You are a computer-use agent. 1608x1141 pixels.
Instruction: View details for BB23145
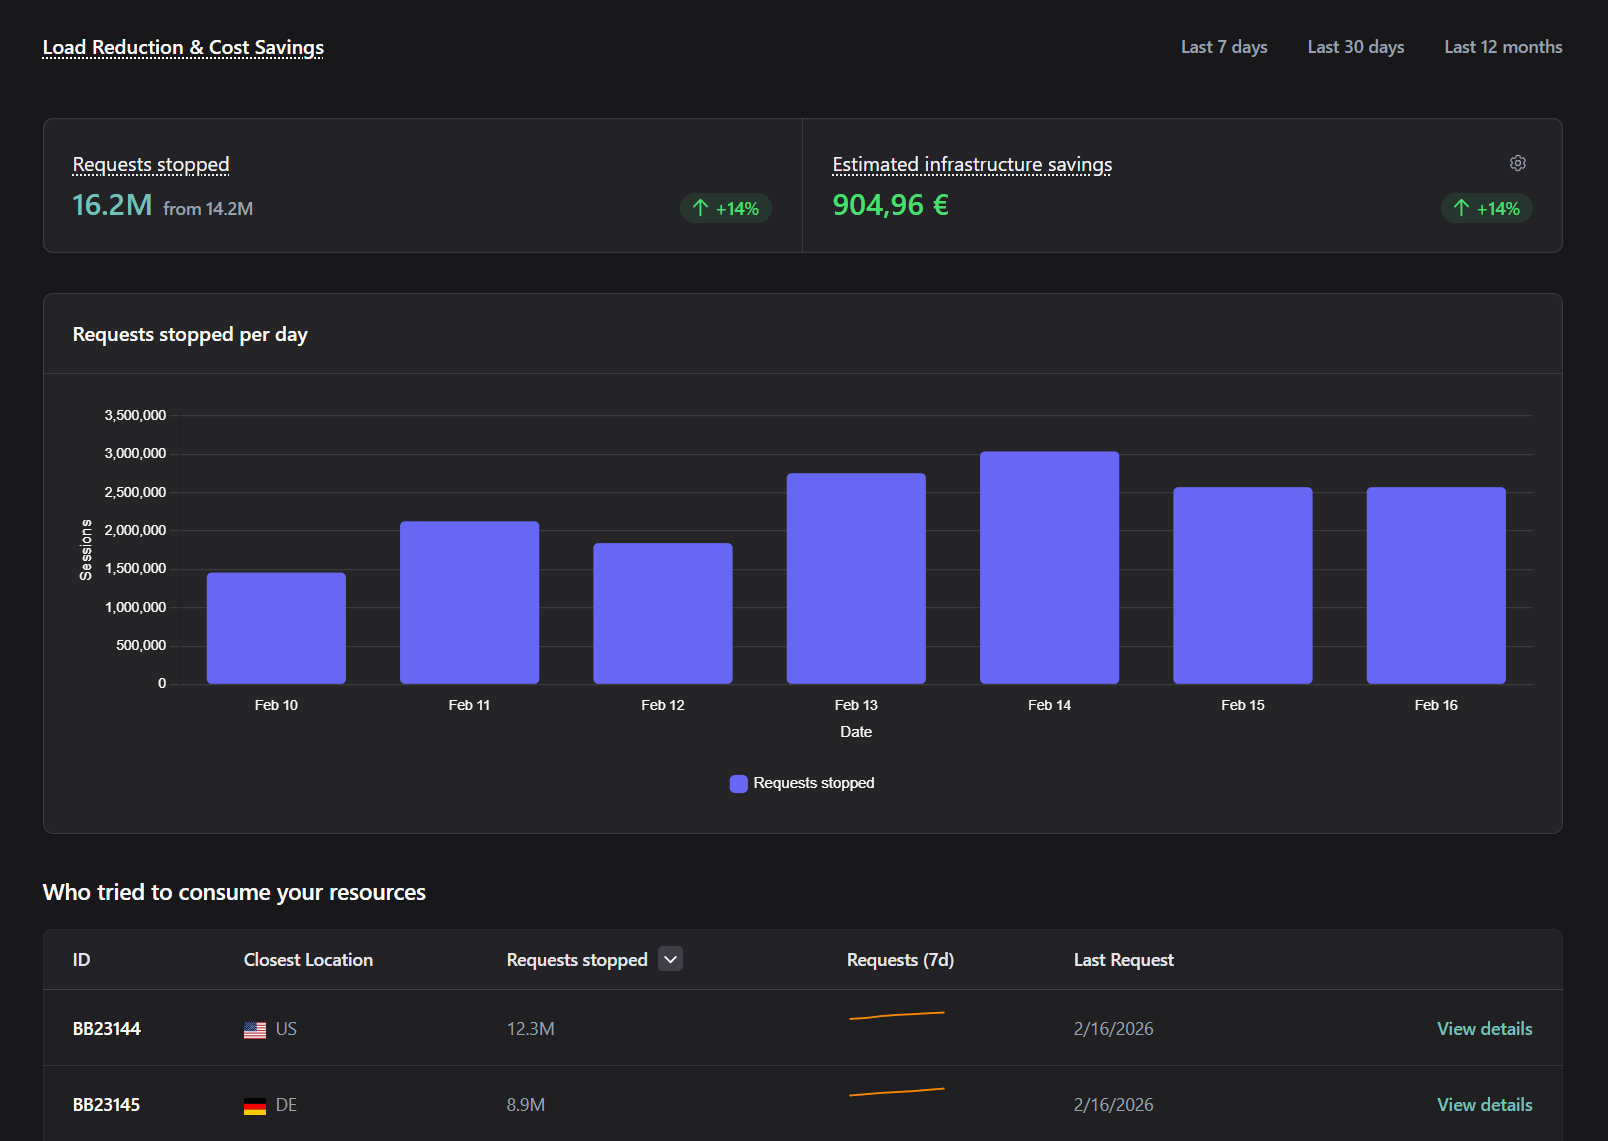tap(1484, 1105)
